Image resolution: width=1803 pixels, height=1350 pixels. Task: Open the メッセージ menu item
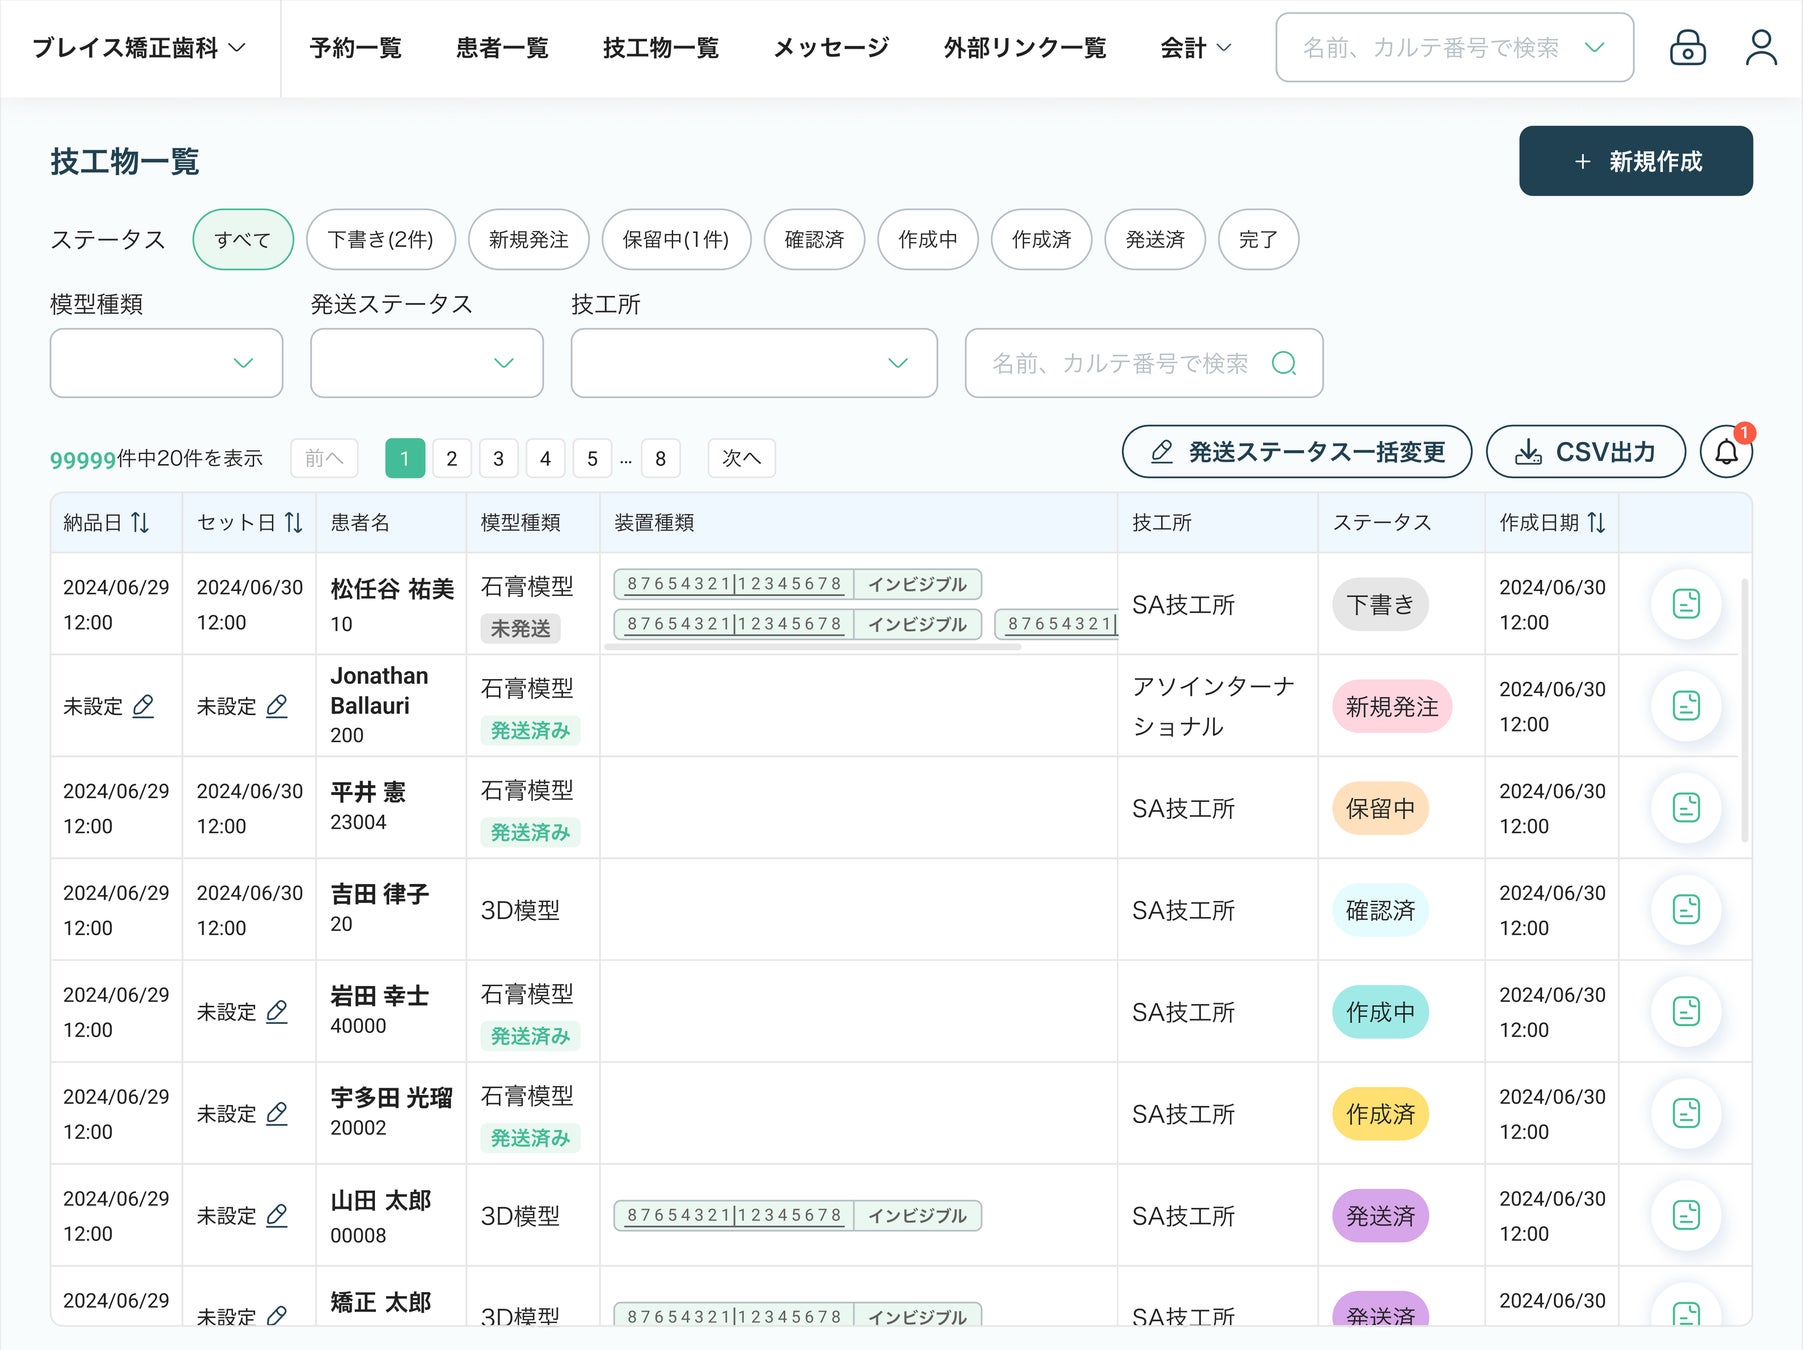click(x=830, y=48)
